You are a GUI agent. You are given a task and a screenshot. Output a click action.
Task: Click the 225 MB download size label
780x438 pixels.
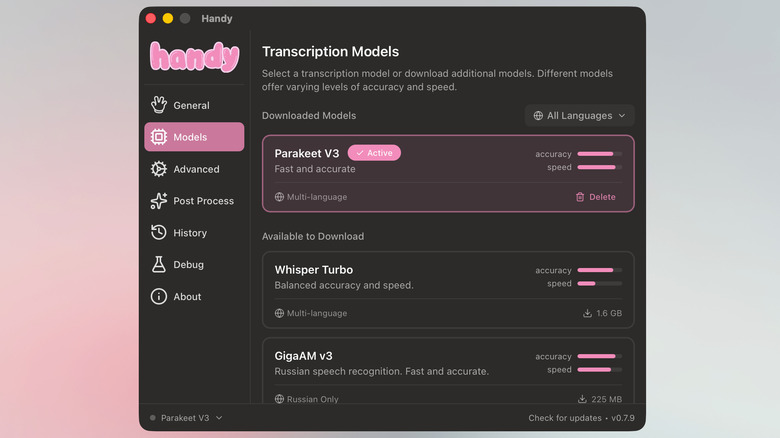[x=606, y=399]
